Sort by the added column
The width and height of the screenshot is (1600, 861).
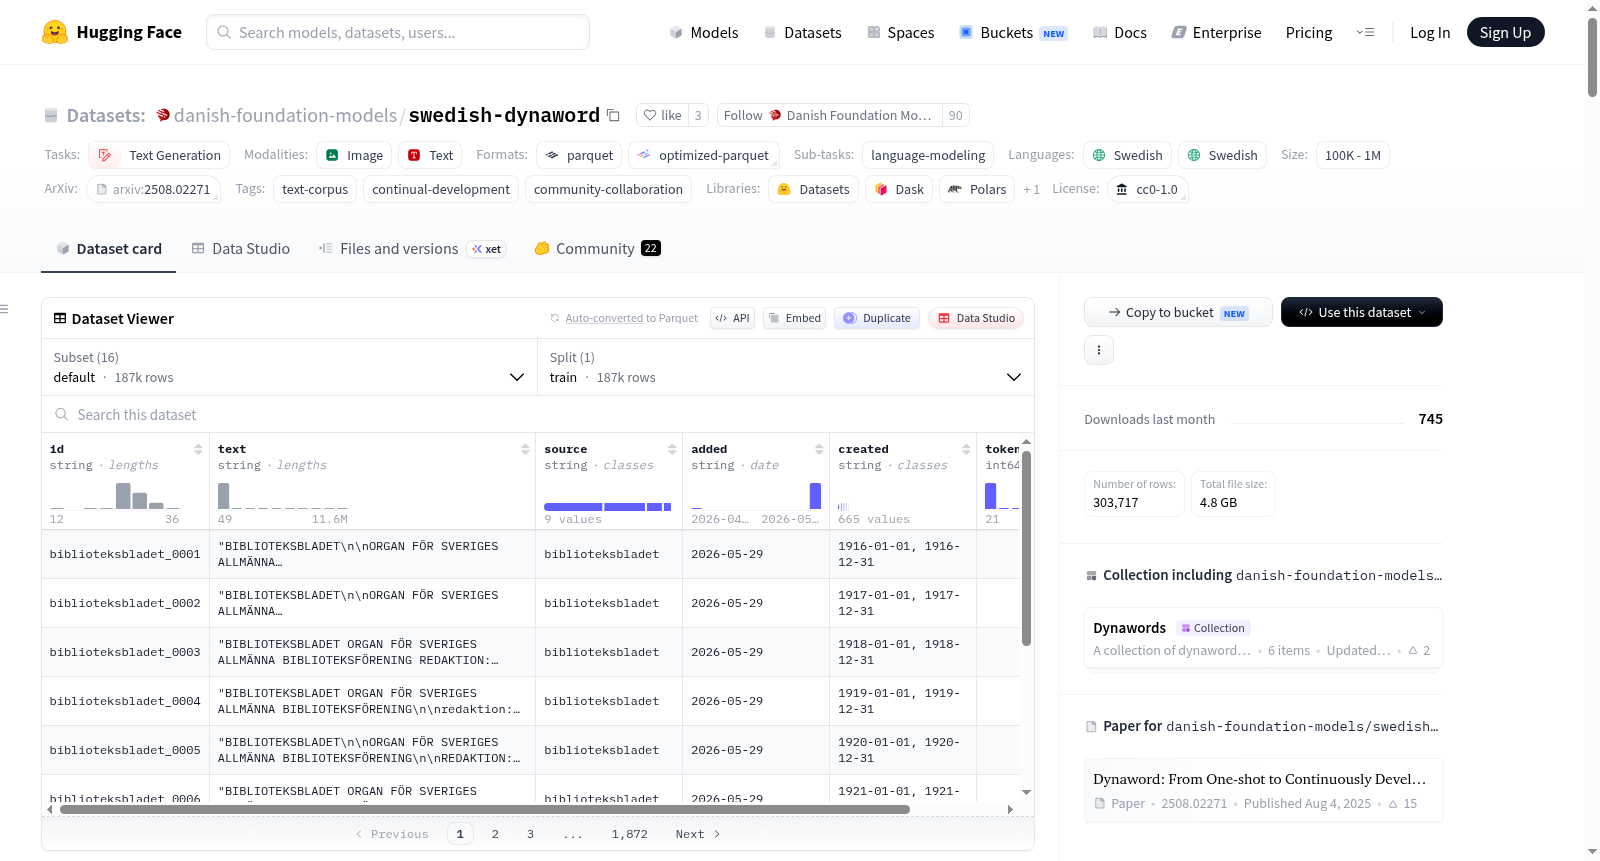click(x=819, y=449)
